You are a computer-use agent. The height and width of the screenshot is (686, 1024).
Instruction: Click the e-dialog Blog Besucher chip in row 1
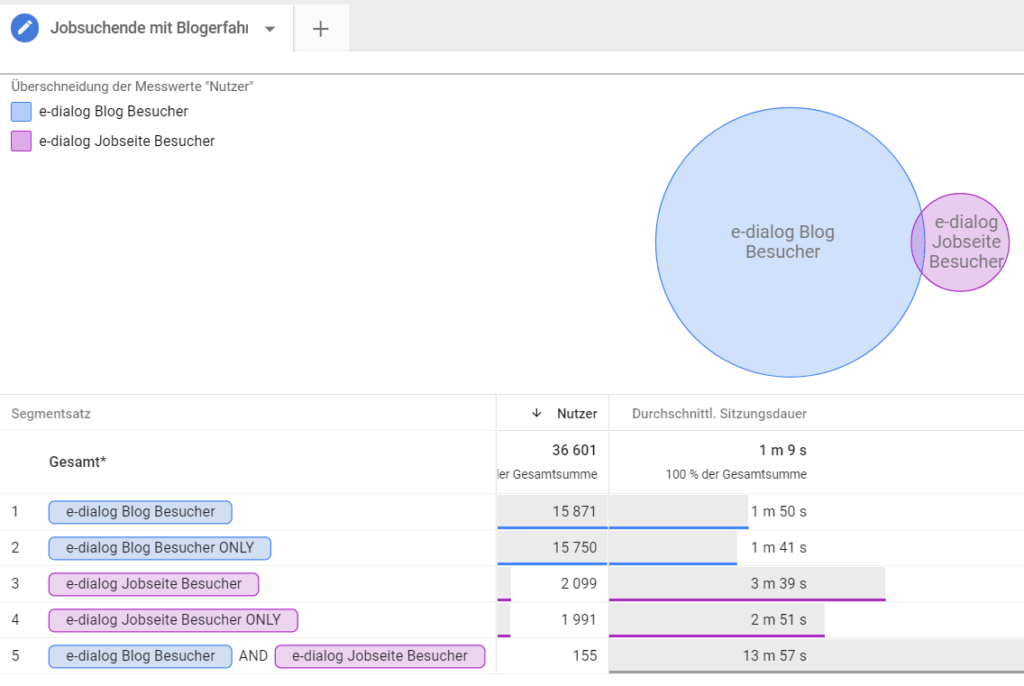[140, 512]
